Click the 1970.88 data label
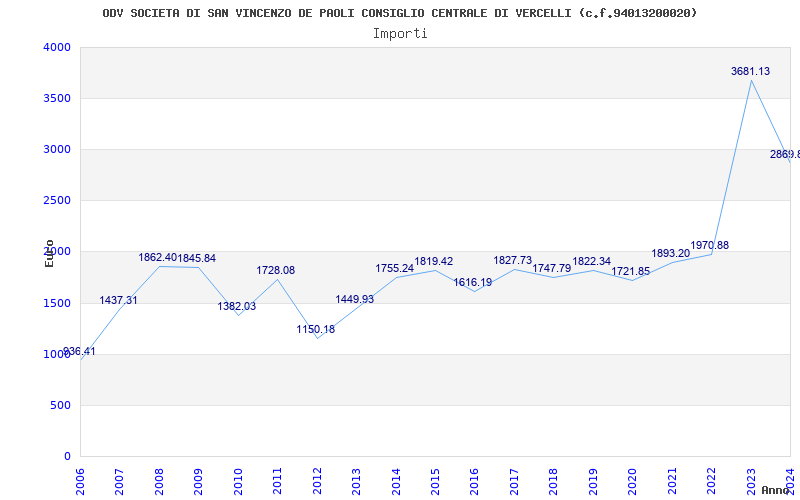Screen dimensions: 800x500 click(x=710, y=245)
